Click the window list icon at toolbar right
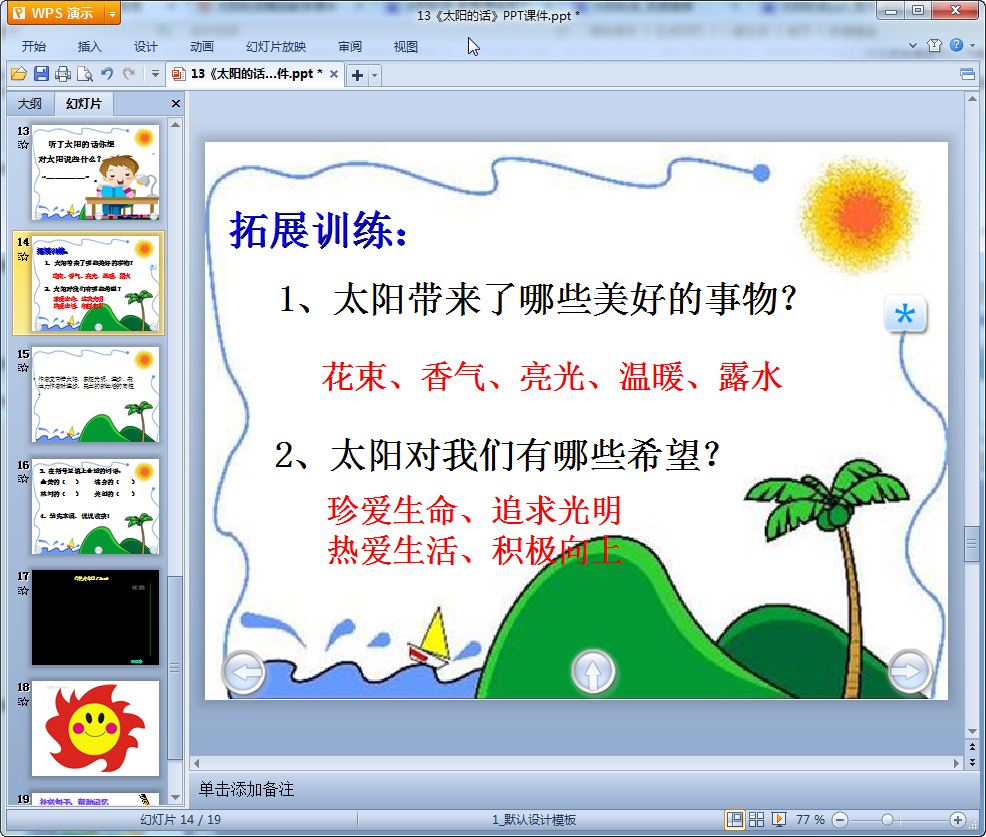The image size is (986, 837). click(967, 75)
